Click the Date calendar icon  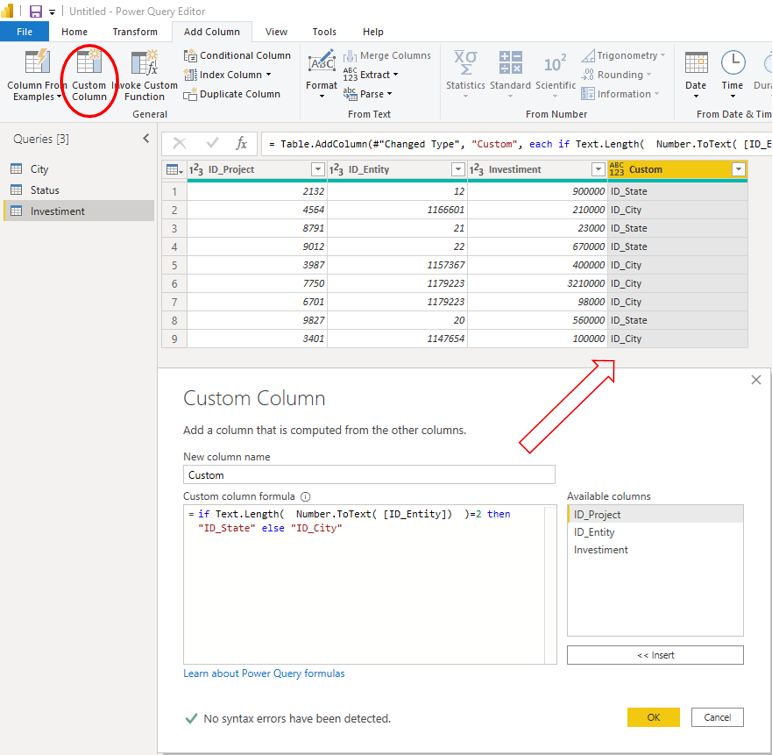696,63
